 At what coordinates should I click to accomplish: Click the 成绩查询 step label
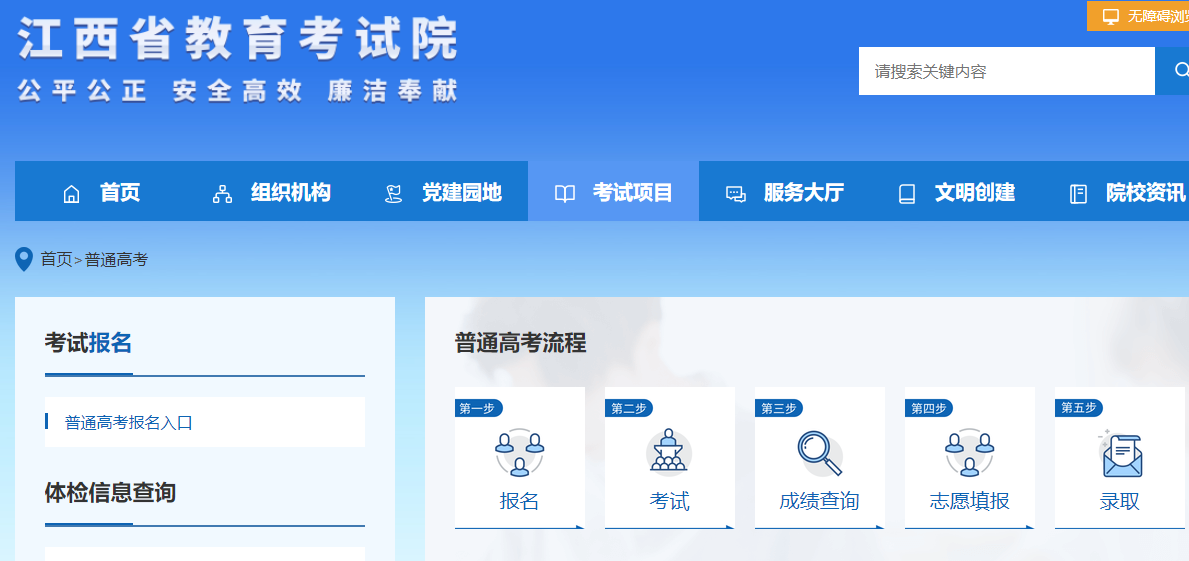point(819,501)
